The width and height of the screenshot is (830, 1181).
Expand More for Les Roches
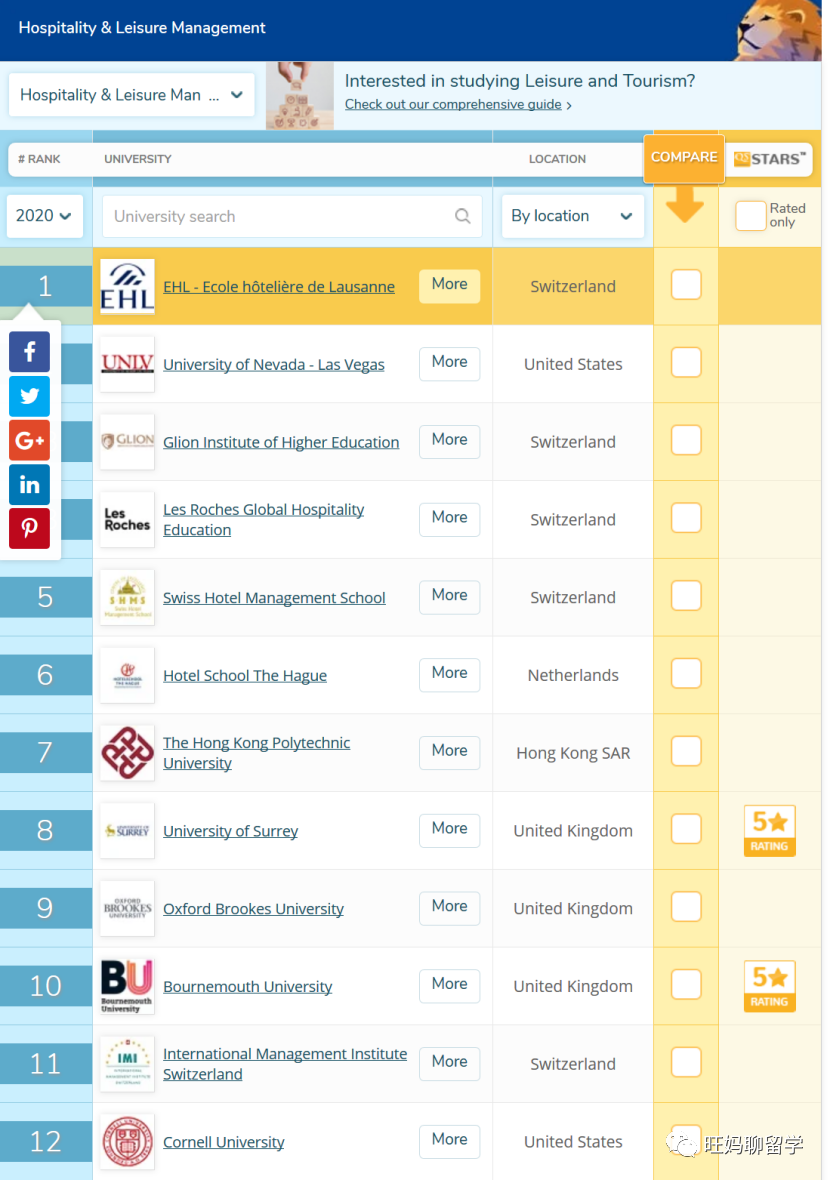[x=450, y=518]
